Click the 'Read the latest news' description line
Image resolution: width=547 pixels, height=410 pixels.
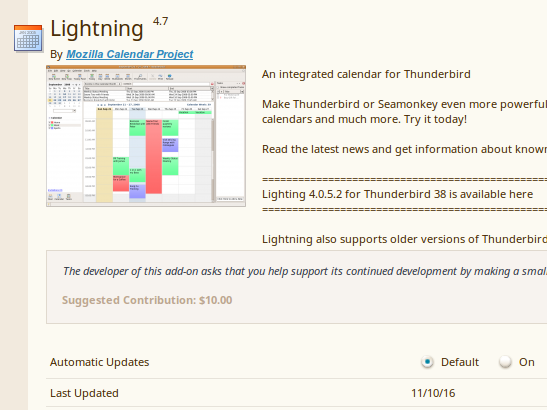coord(404,149)
